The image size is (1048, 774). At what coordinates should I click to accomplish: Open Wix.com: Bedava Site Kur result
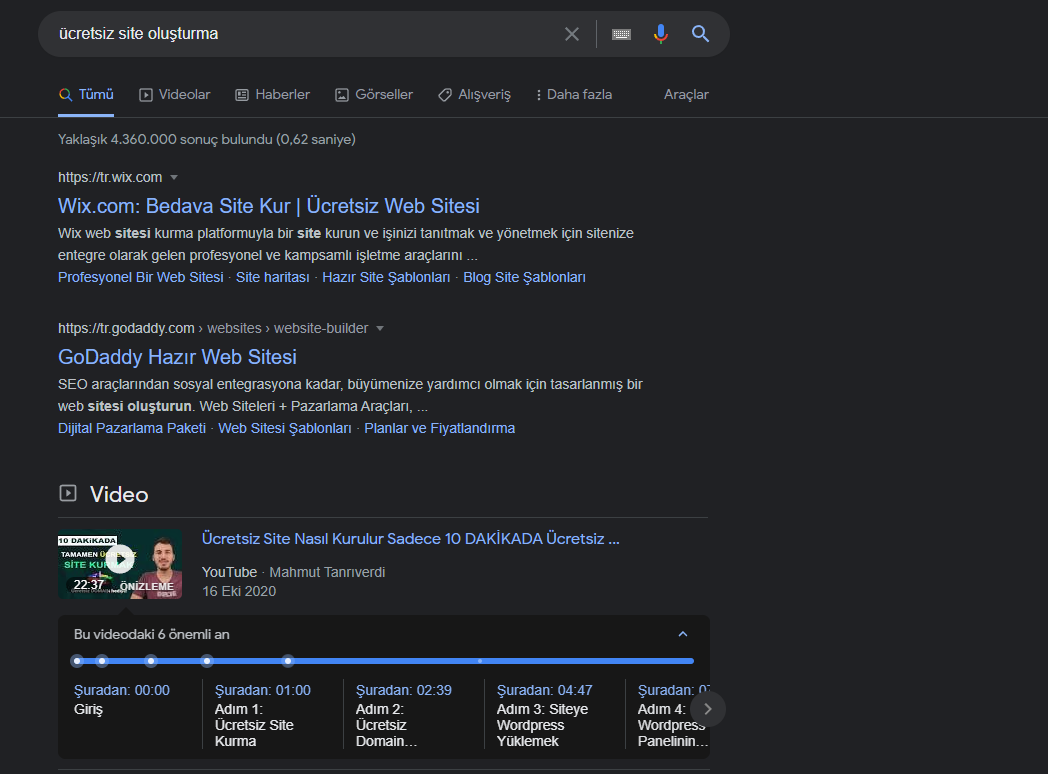tap(269, 206)
